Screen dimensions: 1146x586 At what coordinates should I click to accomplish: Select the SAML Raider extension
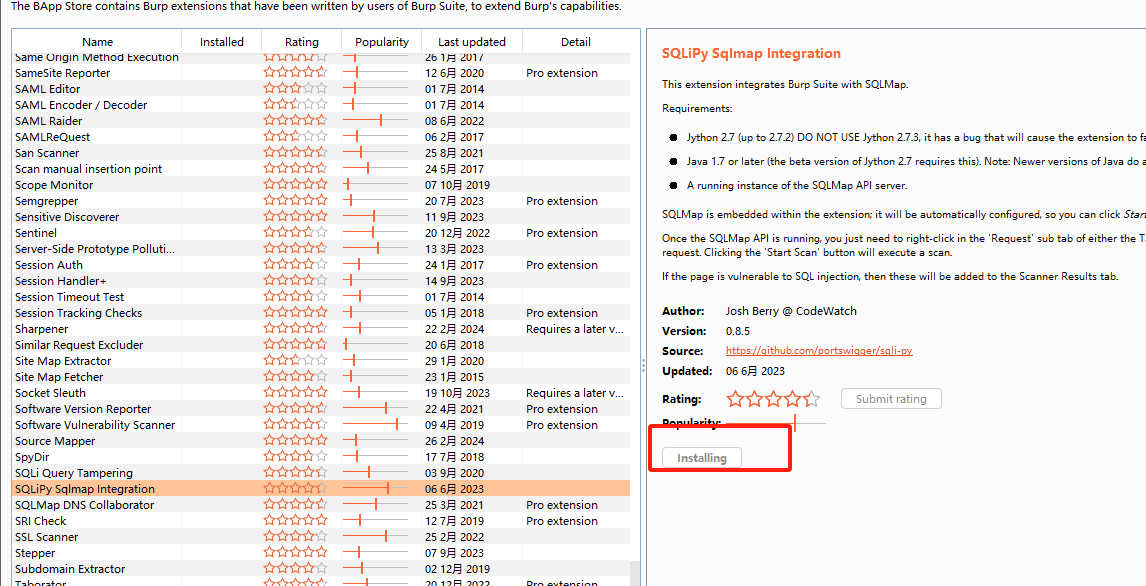tap(322, 121)
